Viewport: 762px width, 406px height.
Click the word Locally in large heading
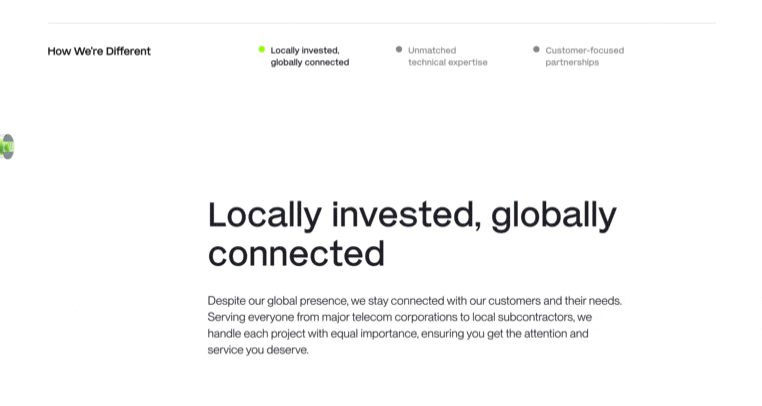pyautogui.click(x=265, y=215)
